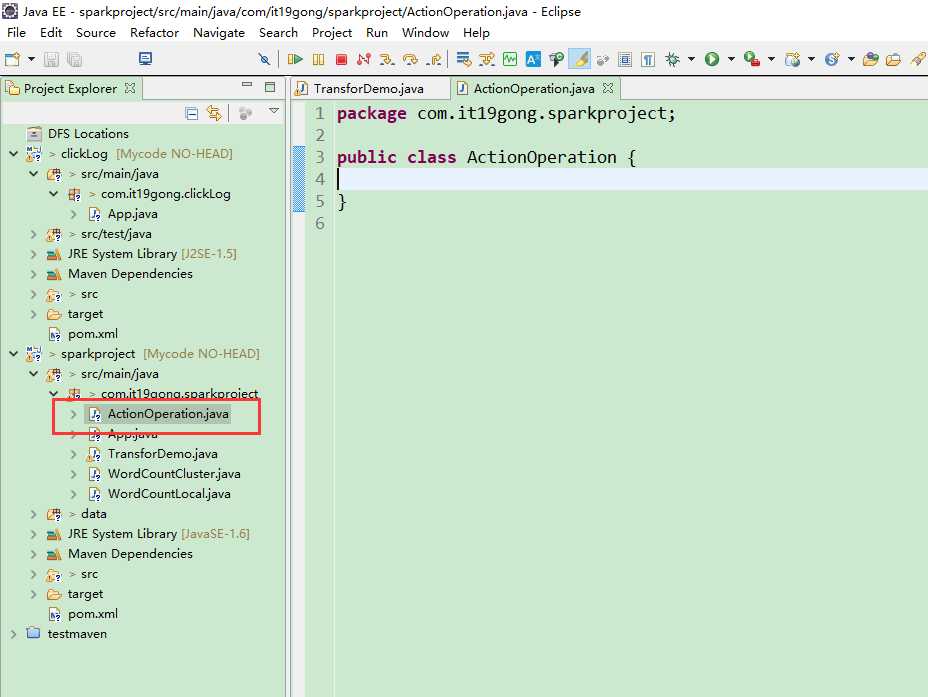Select sparkproject's pom.xml file
The width and height of the screenshot is (928, 697).
[93, 614]
